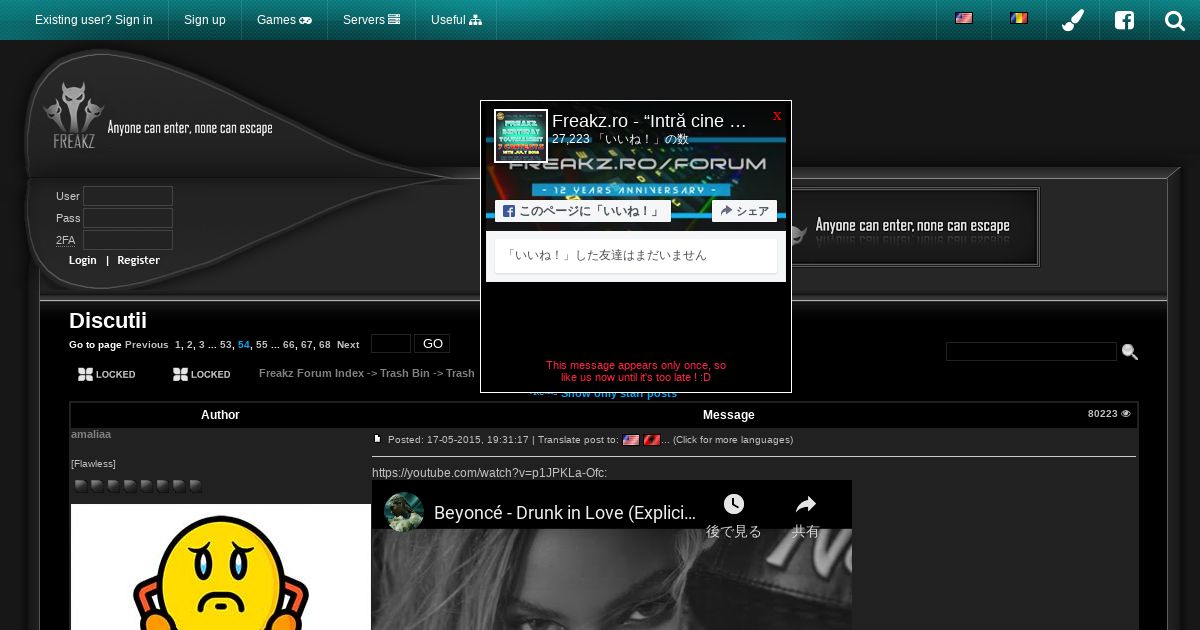This screenshot has width=1200, height=630.
Task: Click the Discutii topic title
Action: 108,321
